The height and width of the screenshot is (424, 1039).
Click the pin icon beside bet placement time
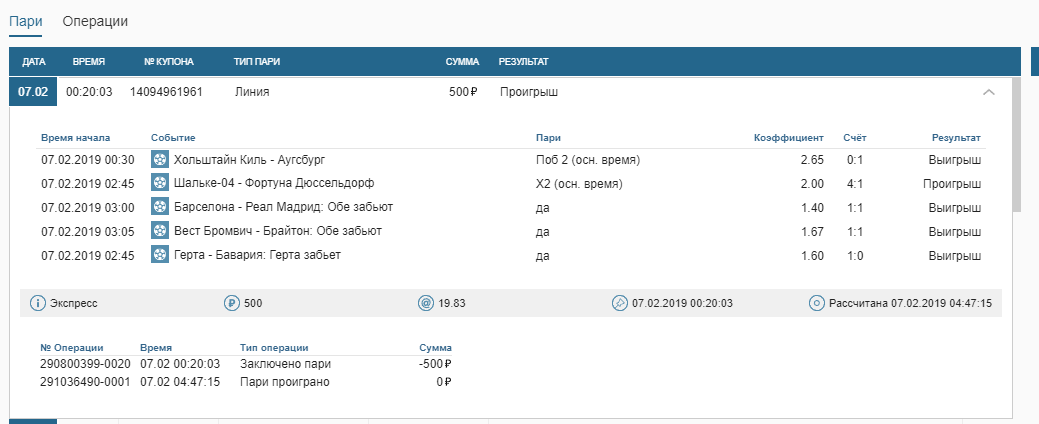point(619,303)
